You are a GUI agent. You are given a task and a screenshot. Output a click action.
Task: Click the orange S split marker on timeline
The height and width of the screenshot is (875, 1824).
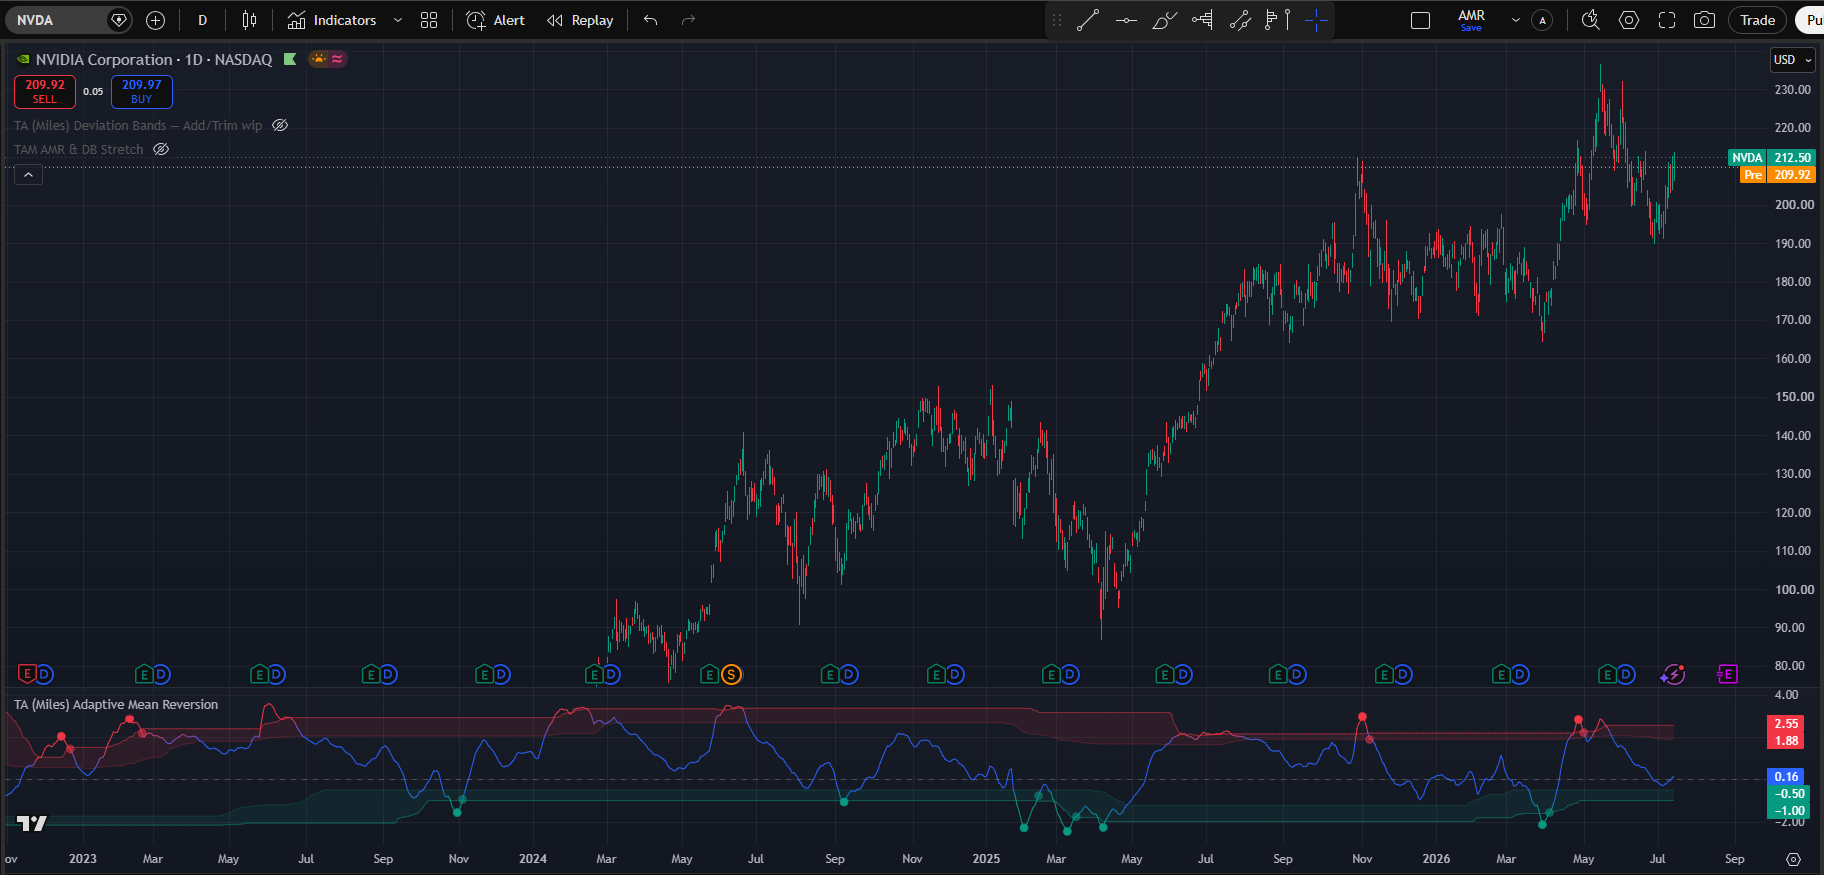[x=731, y=675]
